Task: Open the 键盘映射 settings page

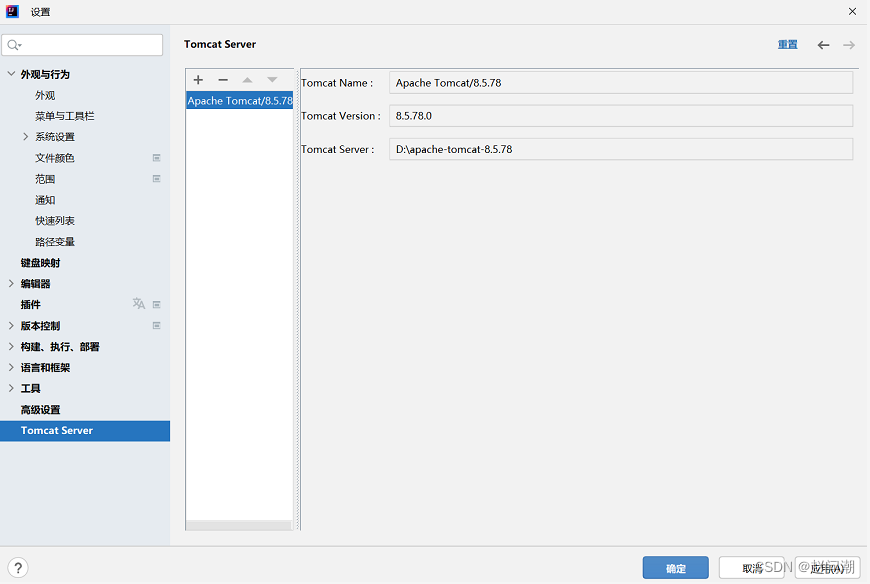Action: click(41, 263)
